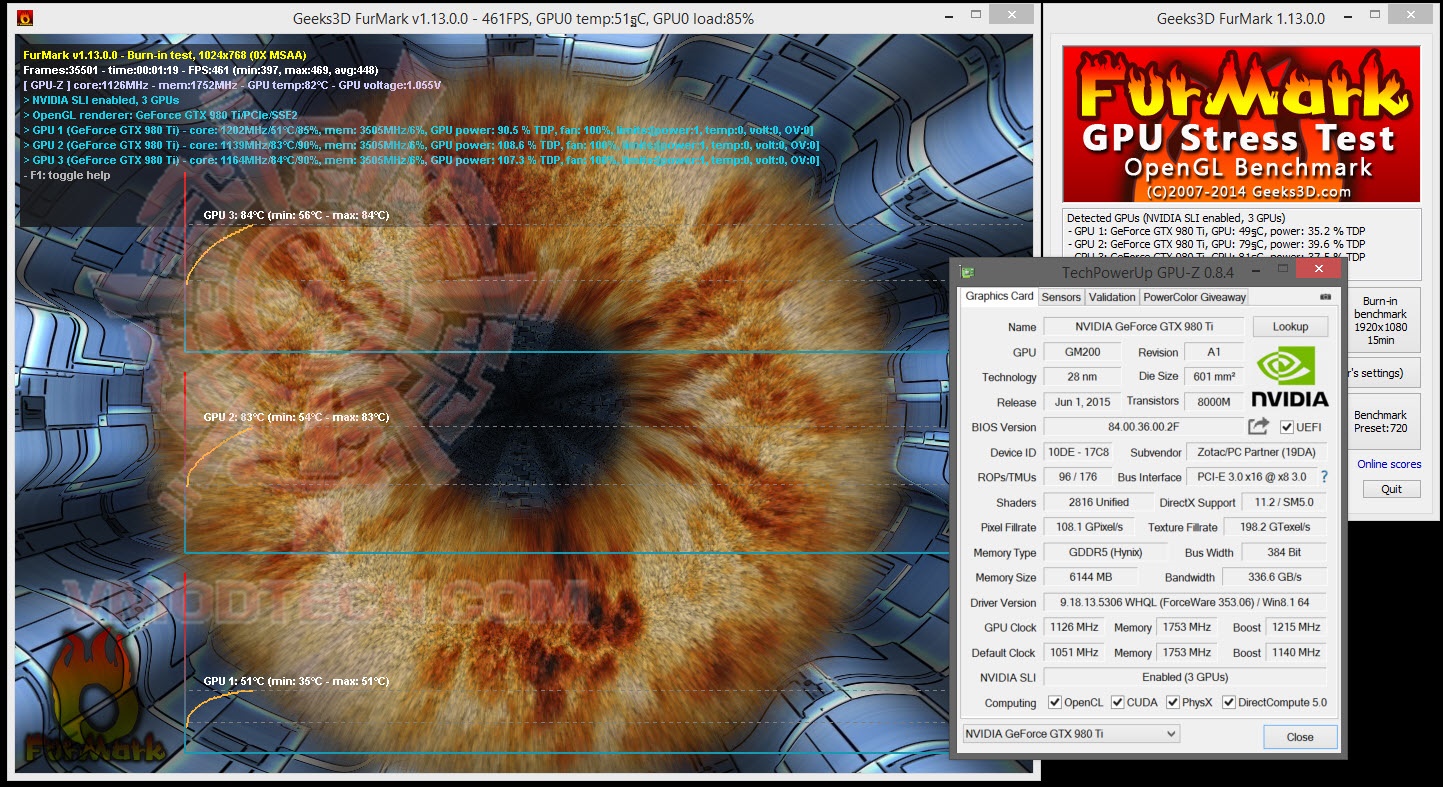Click the Subvendor value Zotac/PC Partner (19DA)
This screenshot has height=787, width=1443.
[1256, 452]
